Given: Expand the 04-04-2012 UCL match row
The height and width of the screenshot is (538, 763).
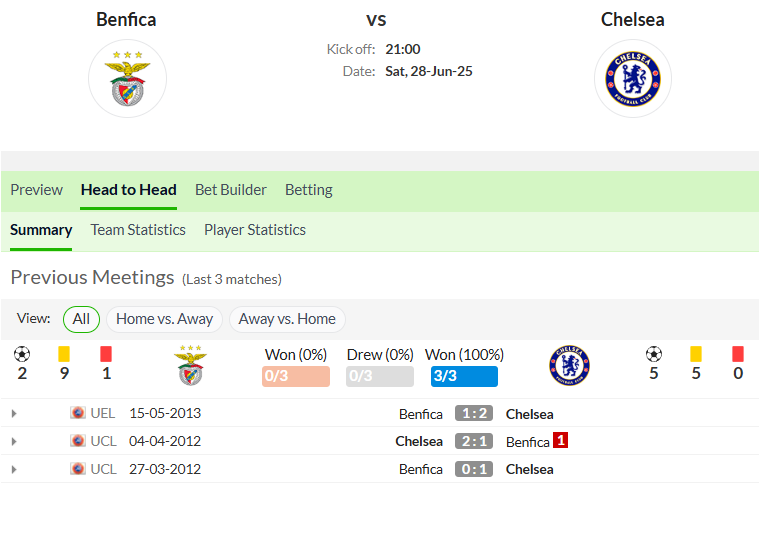Looking at the screenshot, I should coord(14,441).
